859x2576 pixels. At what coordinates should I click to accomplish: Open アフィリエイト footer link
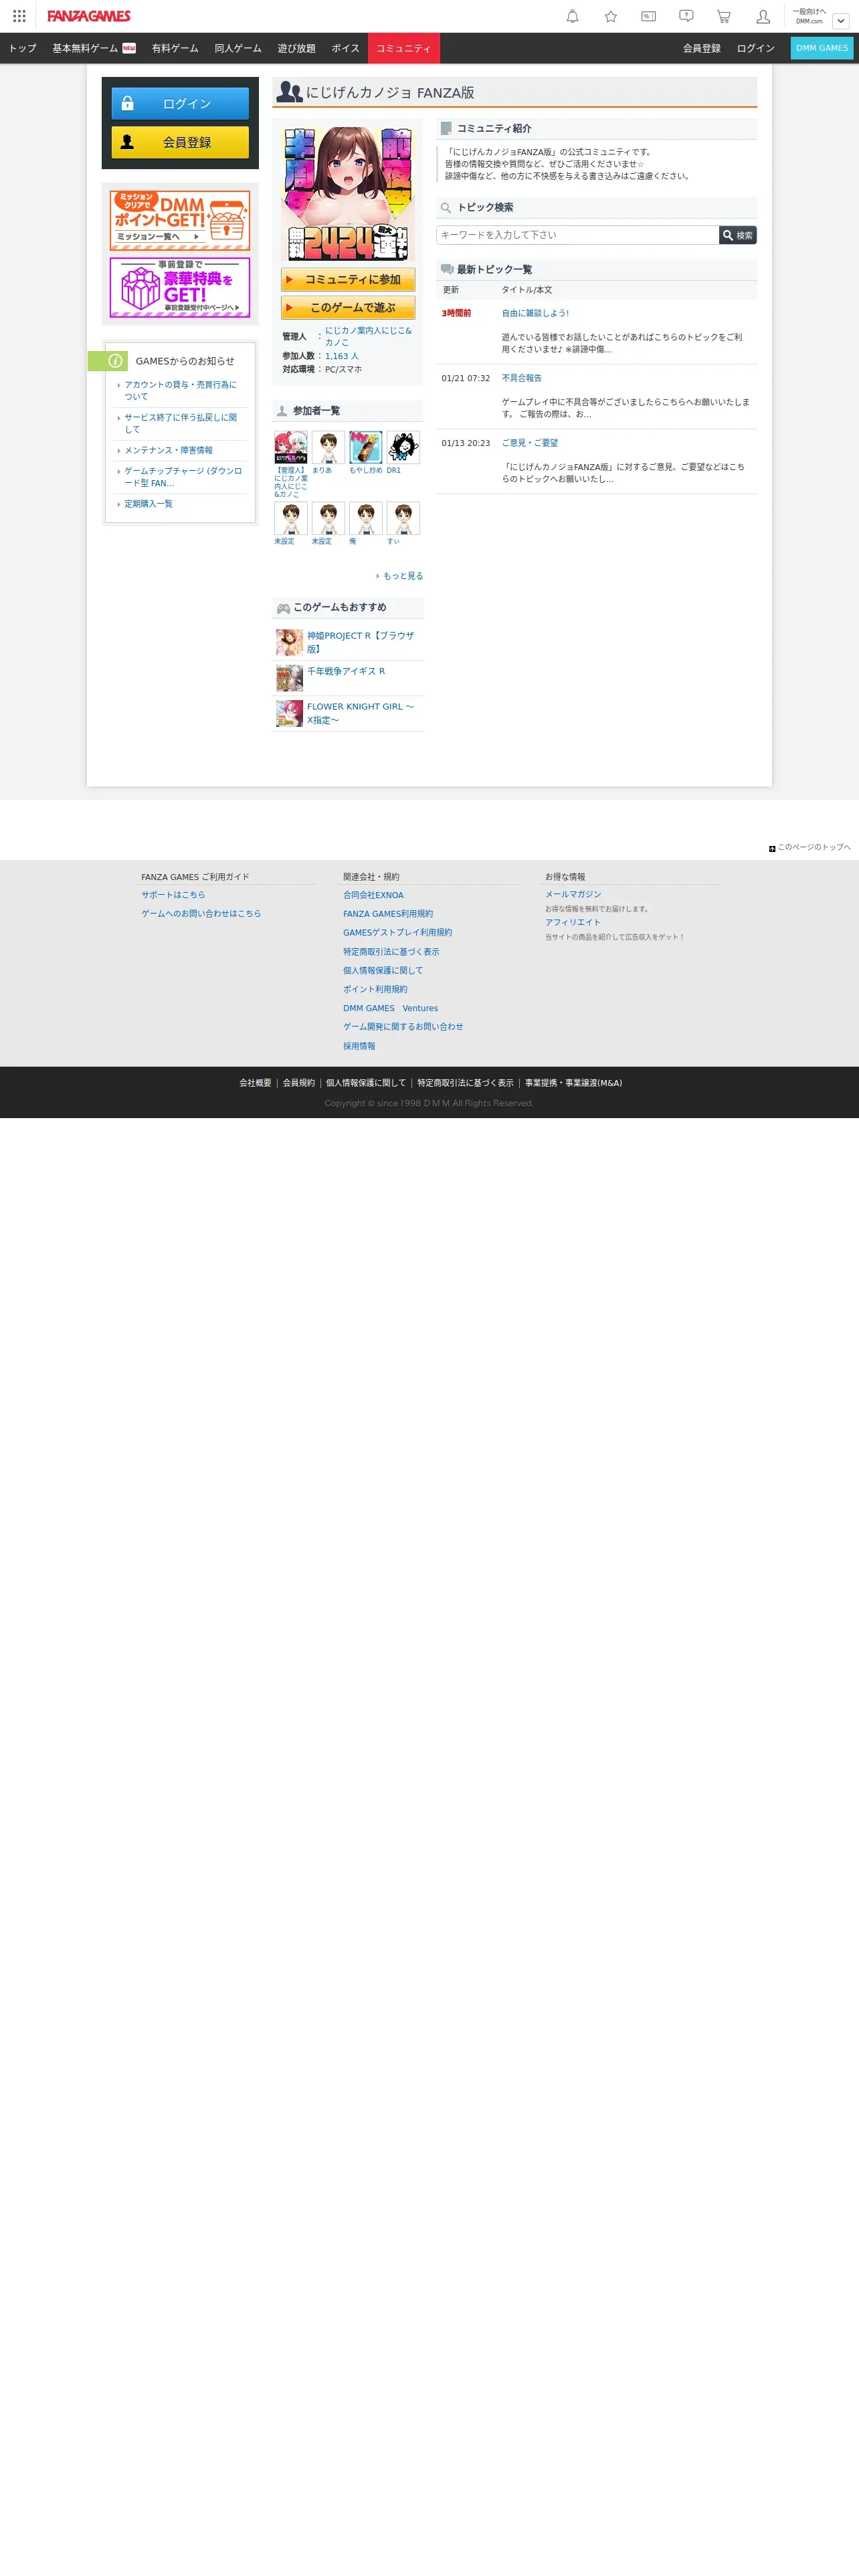click(573, 923)
